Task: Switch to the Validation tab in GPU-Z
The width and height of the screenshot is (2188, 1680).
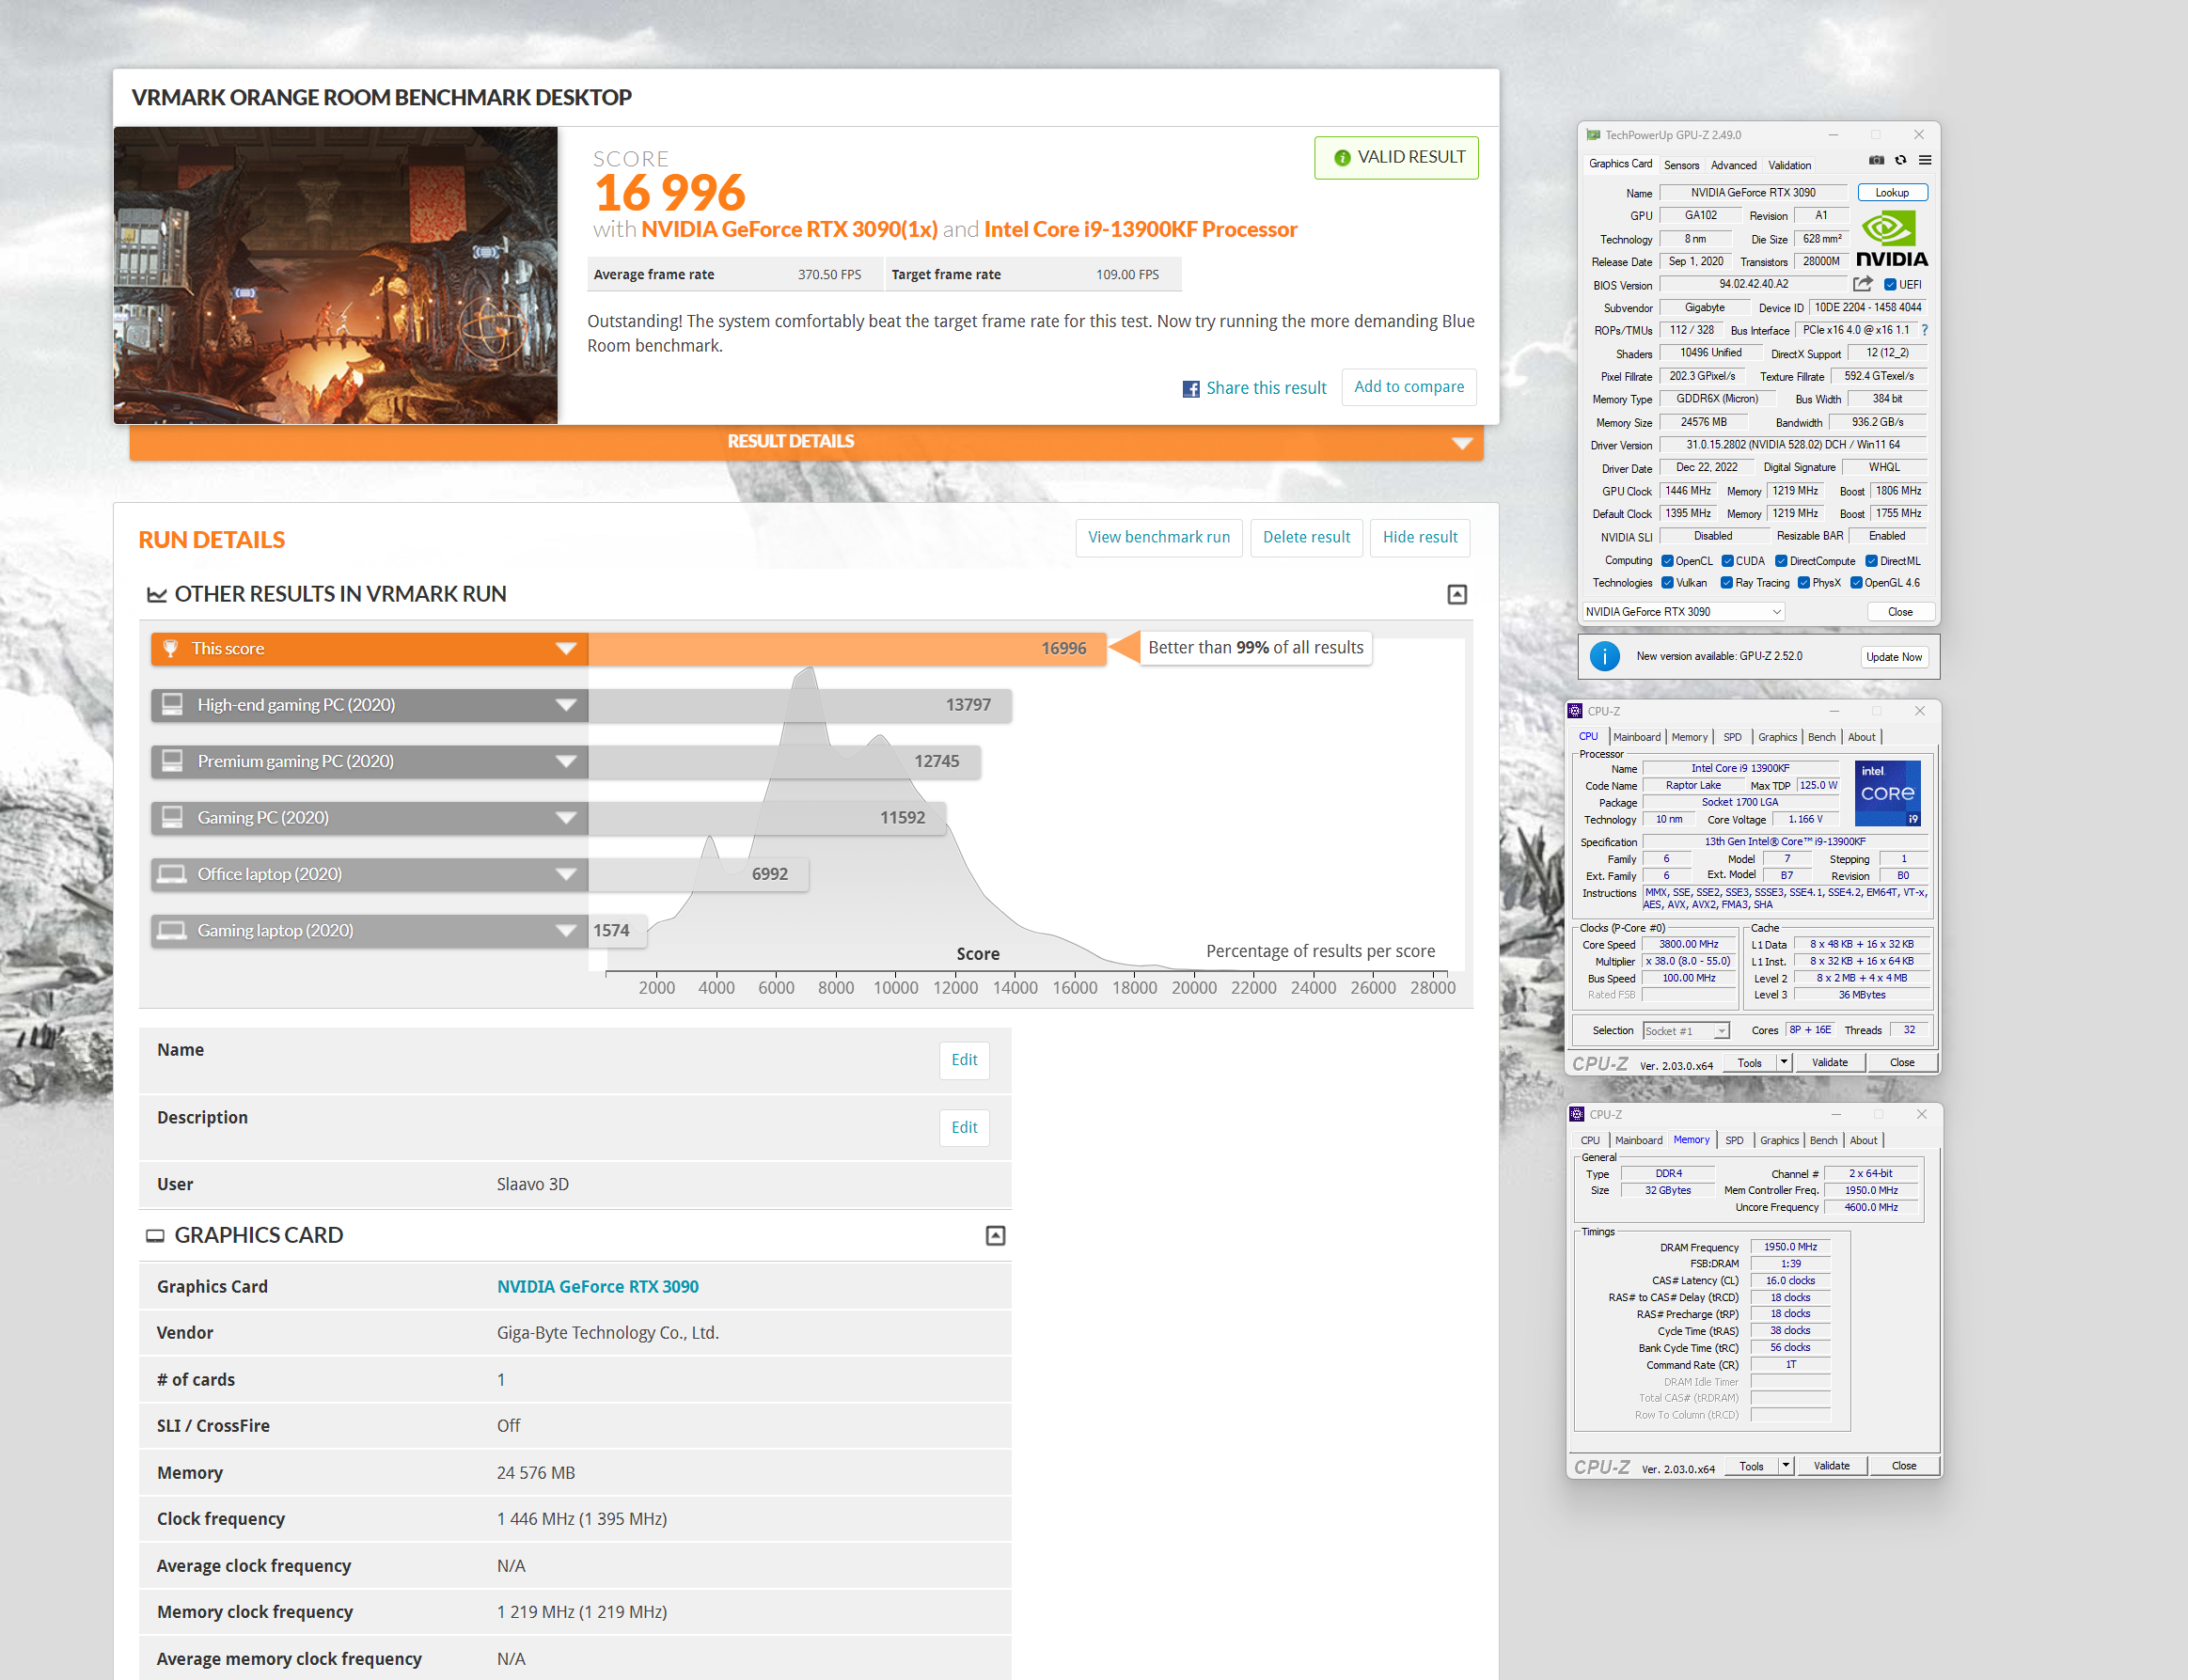Action: click(x=1789, y=165)
